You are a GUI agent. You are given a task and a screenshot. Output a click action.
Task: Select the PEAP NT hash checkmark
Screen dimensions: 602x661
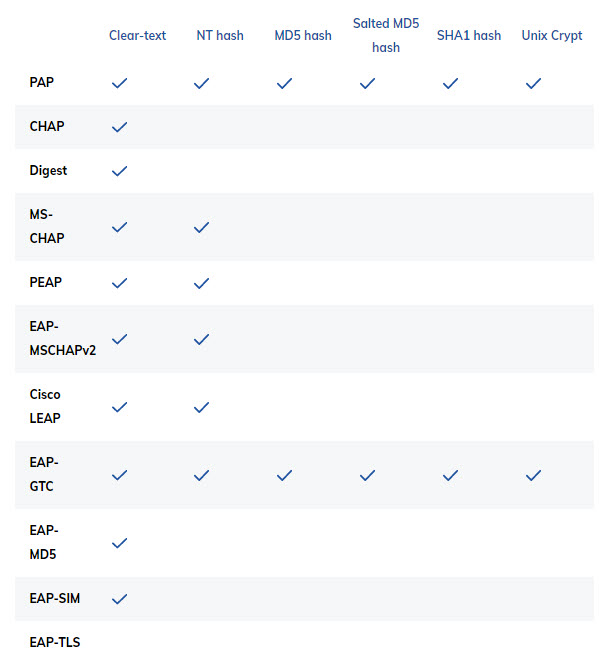(x=202, y=283)
